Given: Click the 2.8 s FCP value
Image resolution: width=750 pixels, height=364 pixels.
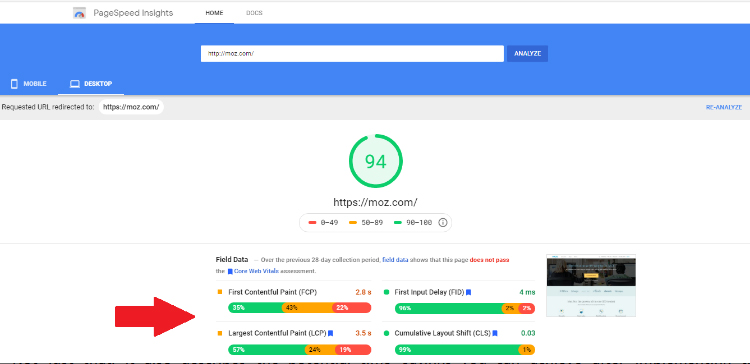Looking at the screenshot, I should click(364, 292).
